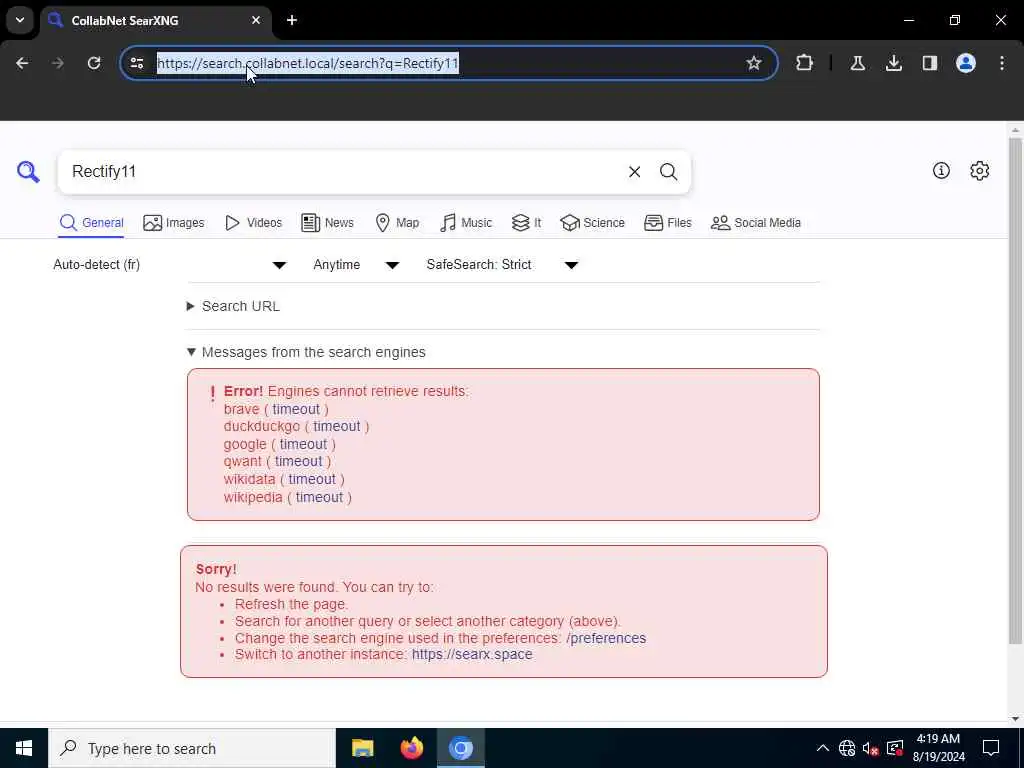Image resolution: width=1024 pixels, height=768 pixels.
Task: Open the Anytime time range dropdown
Action: coord(357,264)
